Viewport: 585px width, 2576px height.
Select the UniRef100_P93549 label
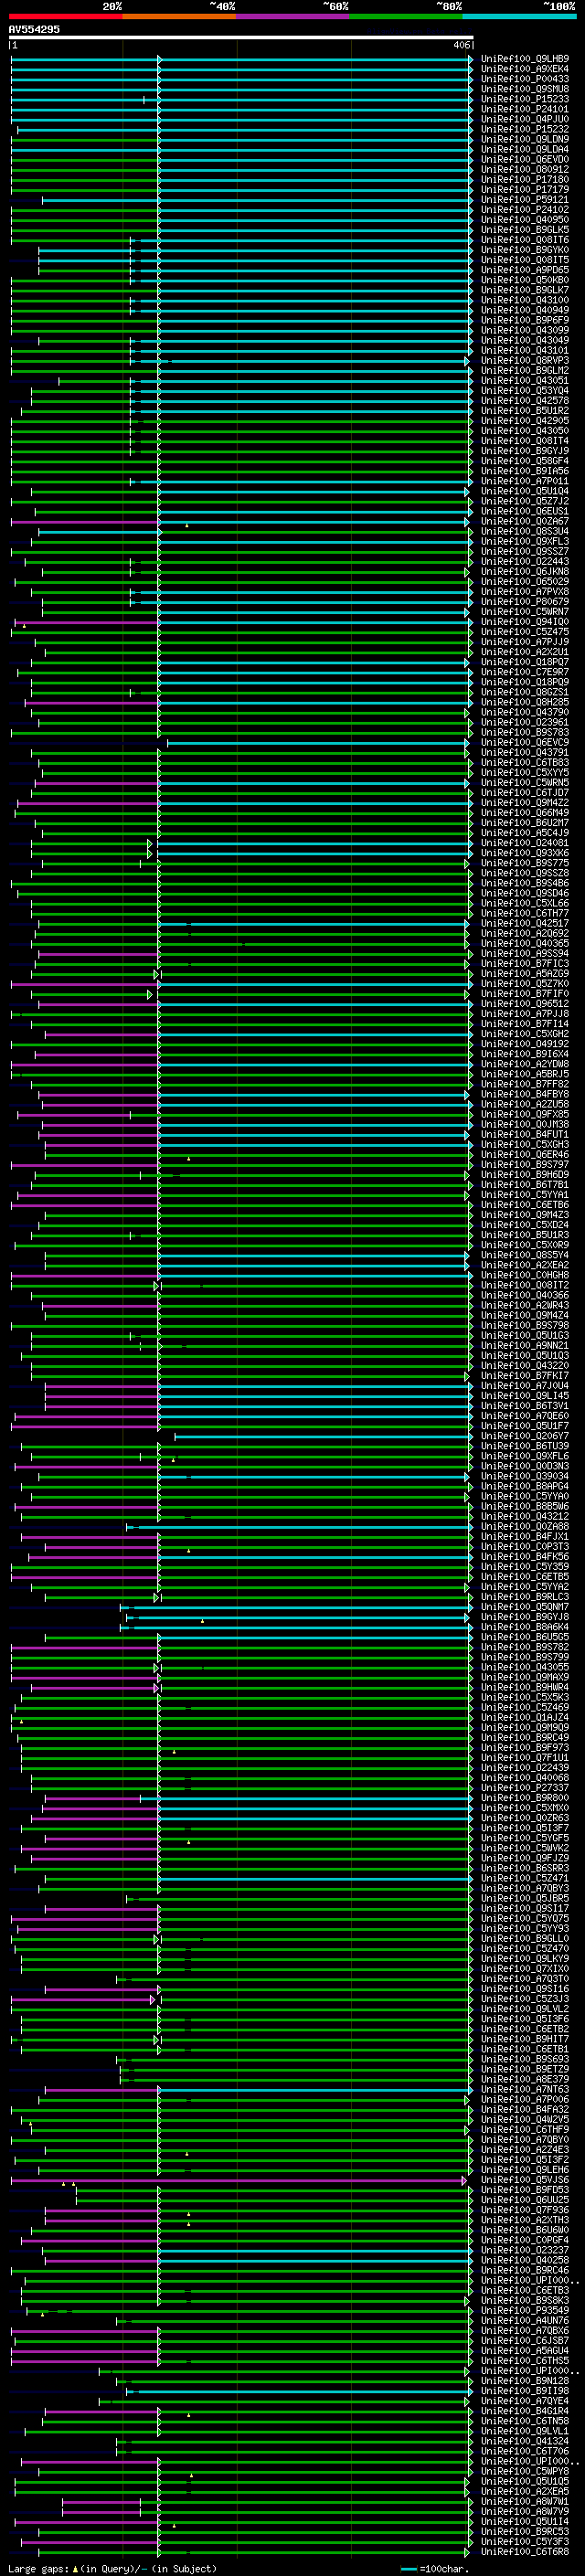[525, 2310]
